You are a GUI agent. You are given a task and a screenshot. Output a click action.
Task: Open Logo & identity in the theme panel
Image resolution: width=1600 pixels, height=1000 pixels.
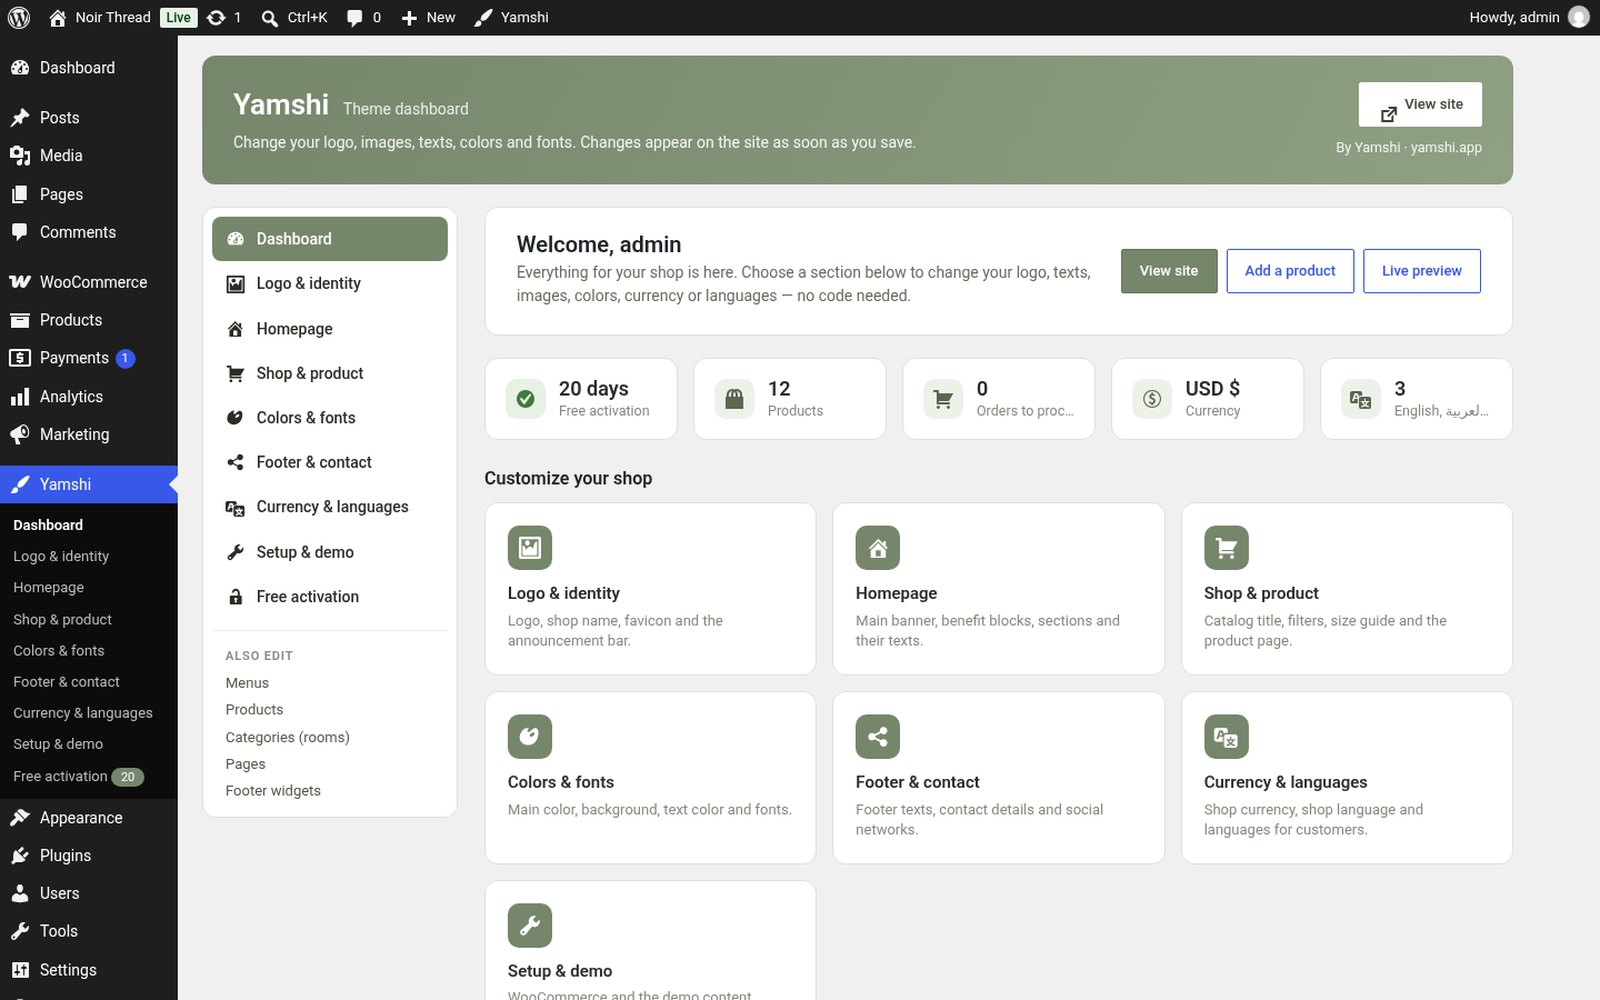click(x=330, y=284)
